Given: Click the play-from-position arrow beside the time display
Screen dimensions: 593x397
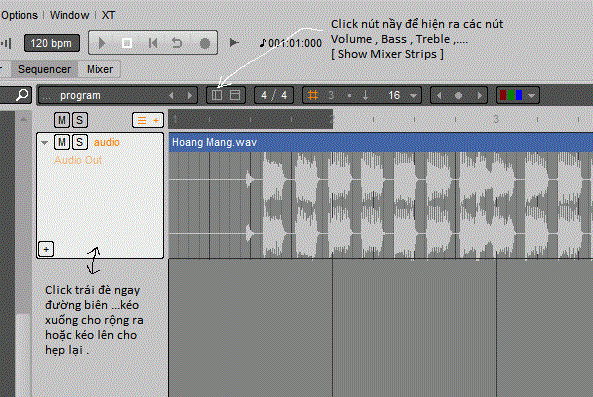Looking at the screenshot, I should coord(234,43).
